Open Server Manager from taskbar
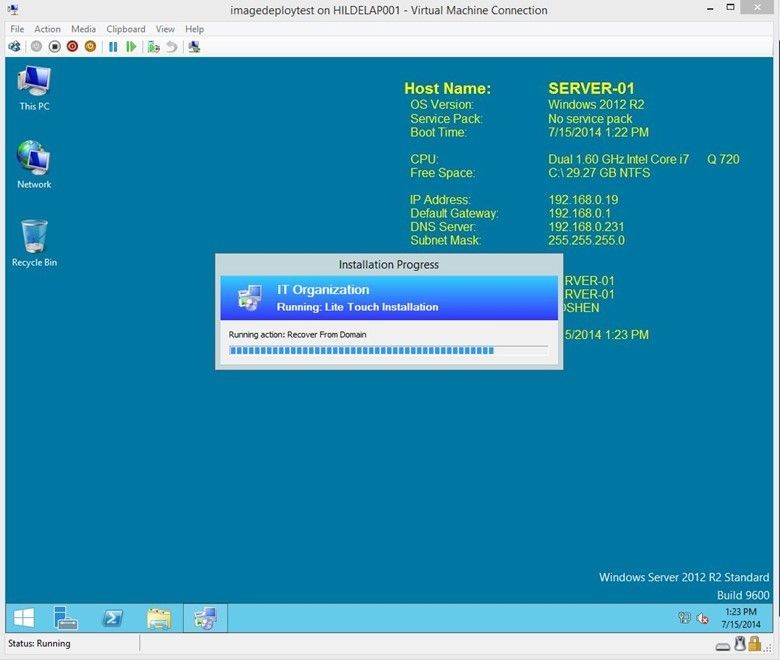The image size is (780, 660). coord(65,618)
